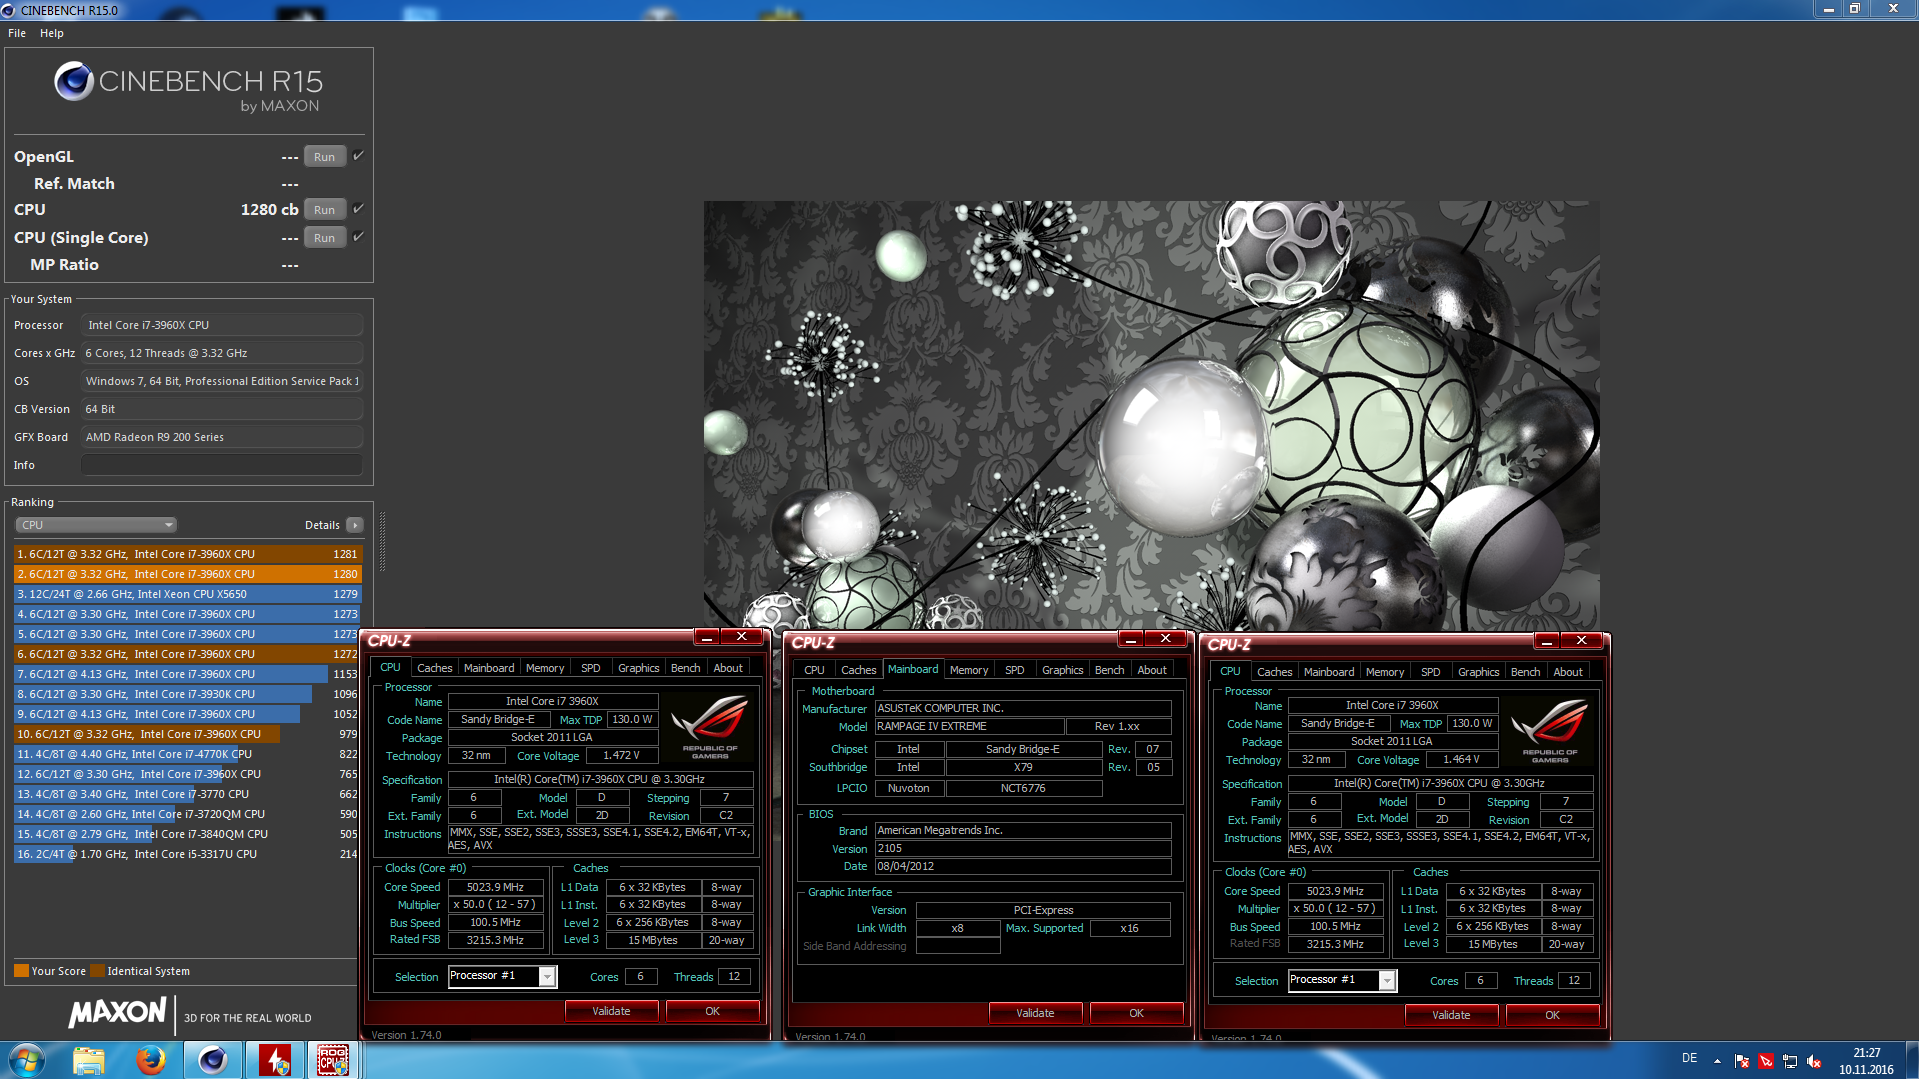1919x1079 pixels.
Task: Open Windows Explorer from the taskbar
Action: 89,1060
